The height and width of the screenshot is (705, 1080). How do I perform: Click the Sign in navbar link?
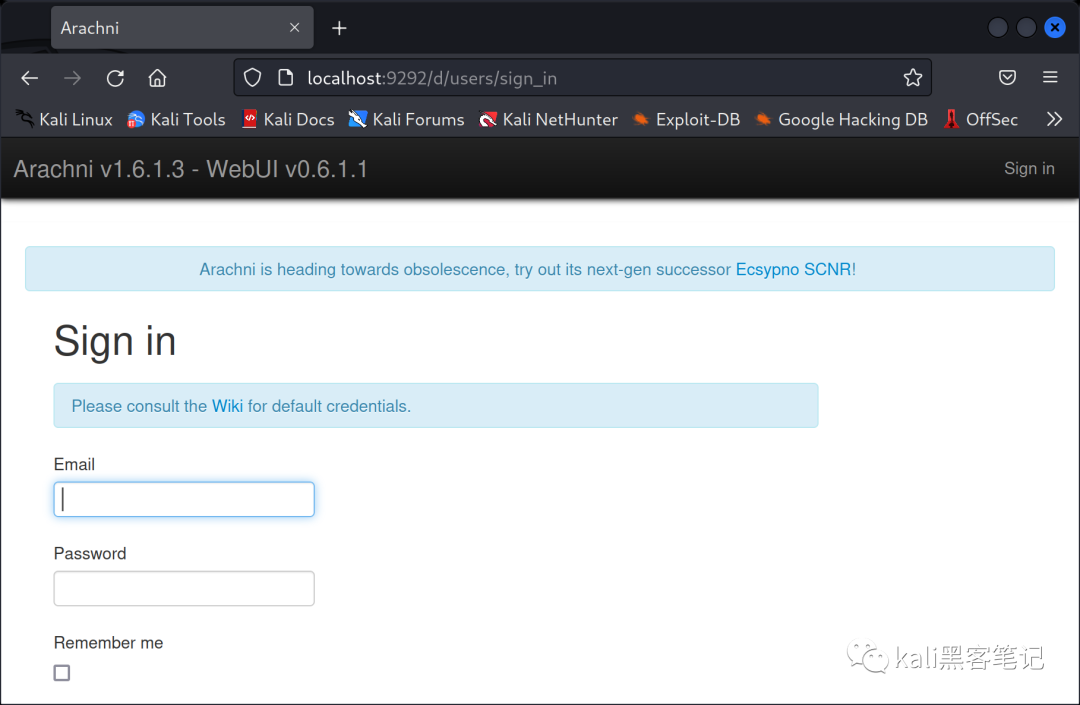1029,169
